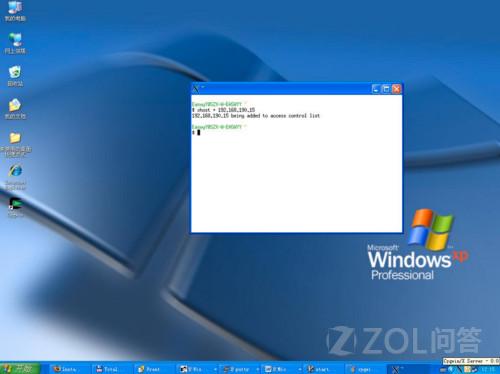Click inside the terminal at the cursor prompt
500x374 pixels.
(199, 133)
